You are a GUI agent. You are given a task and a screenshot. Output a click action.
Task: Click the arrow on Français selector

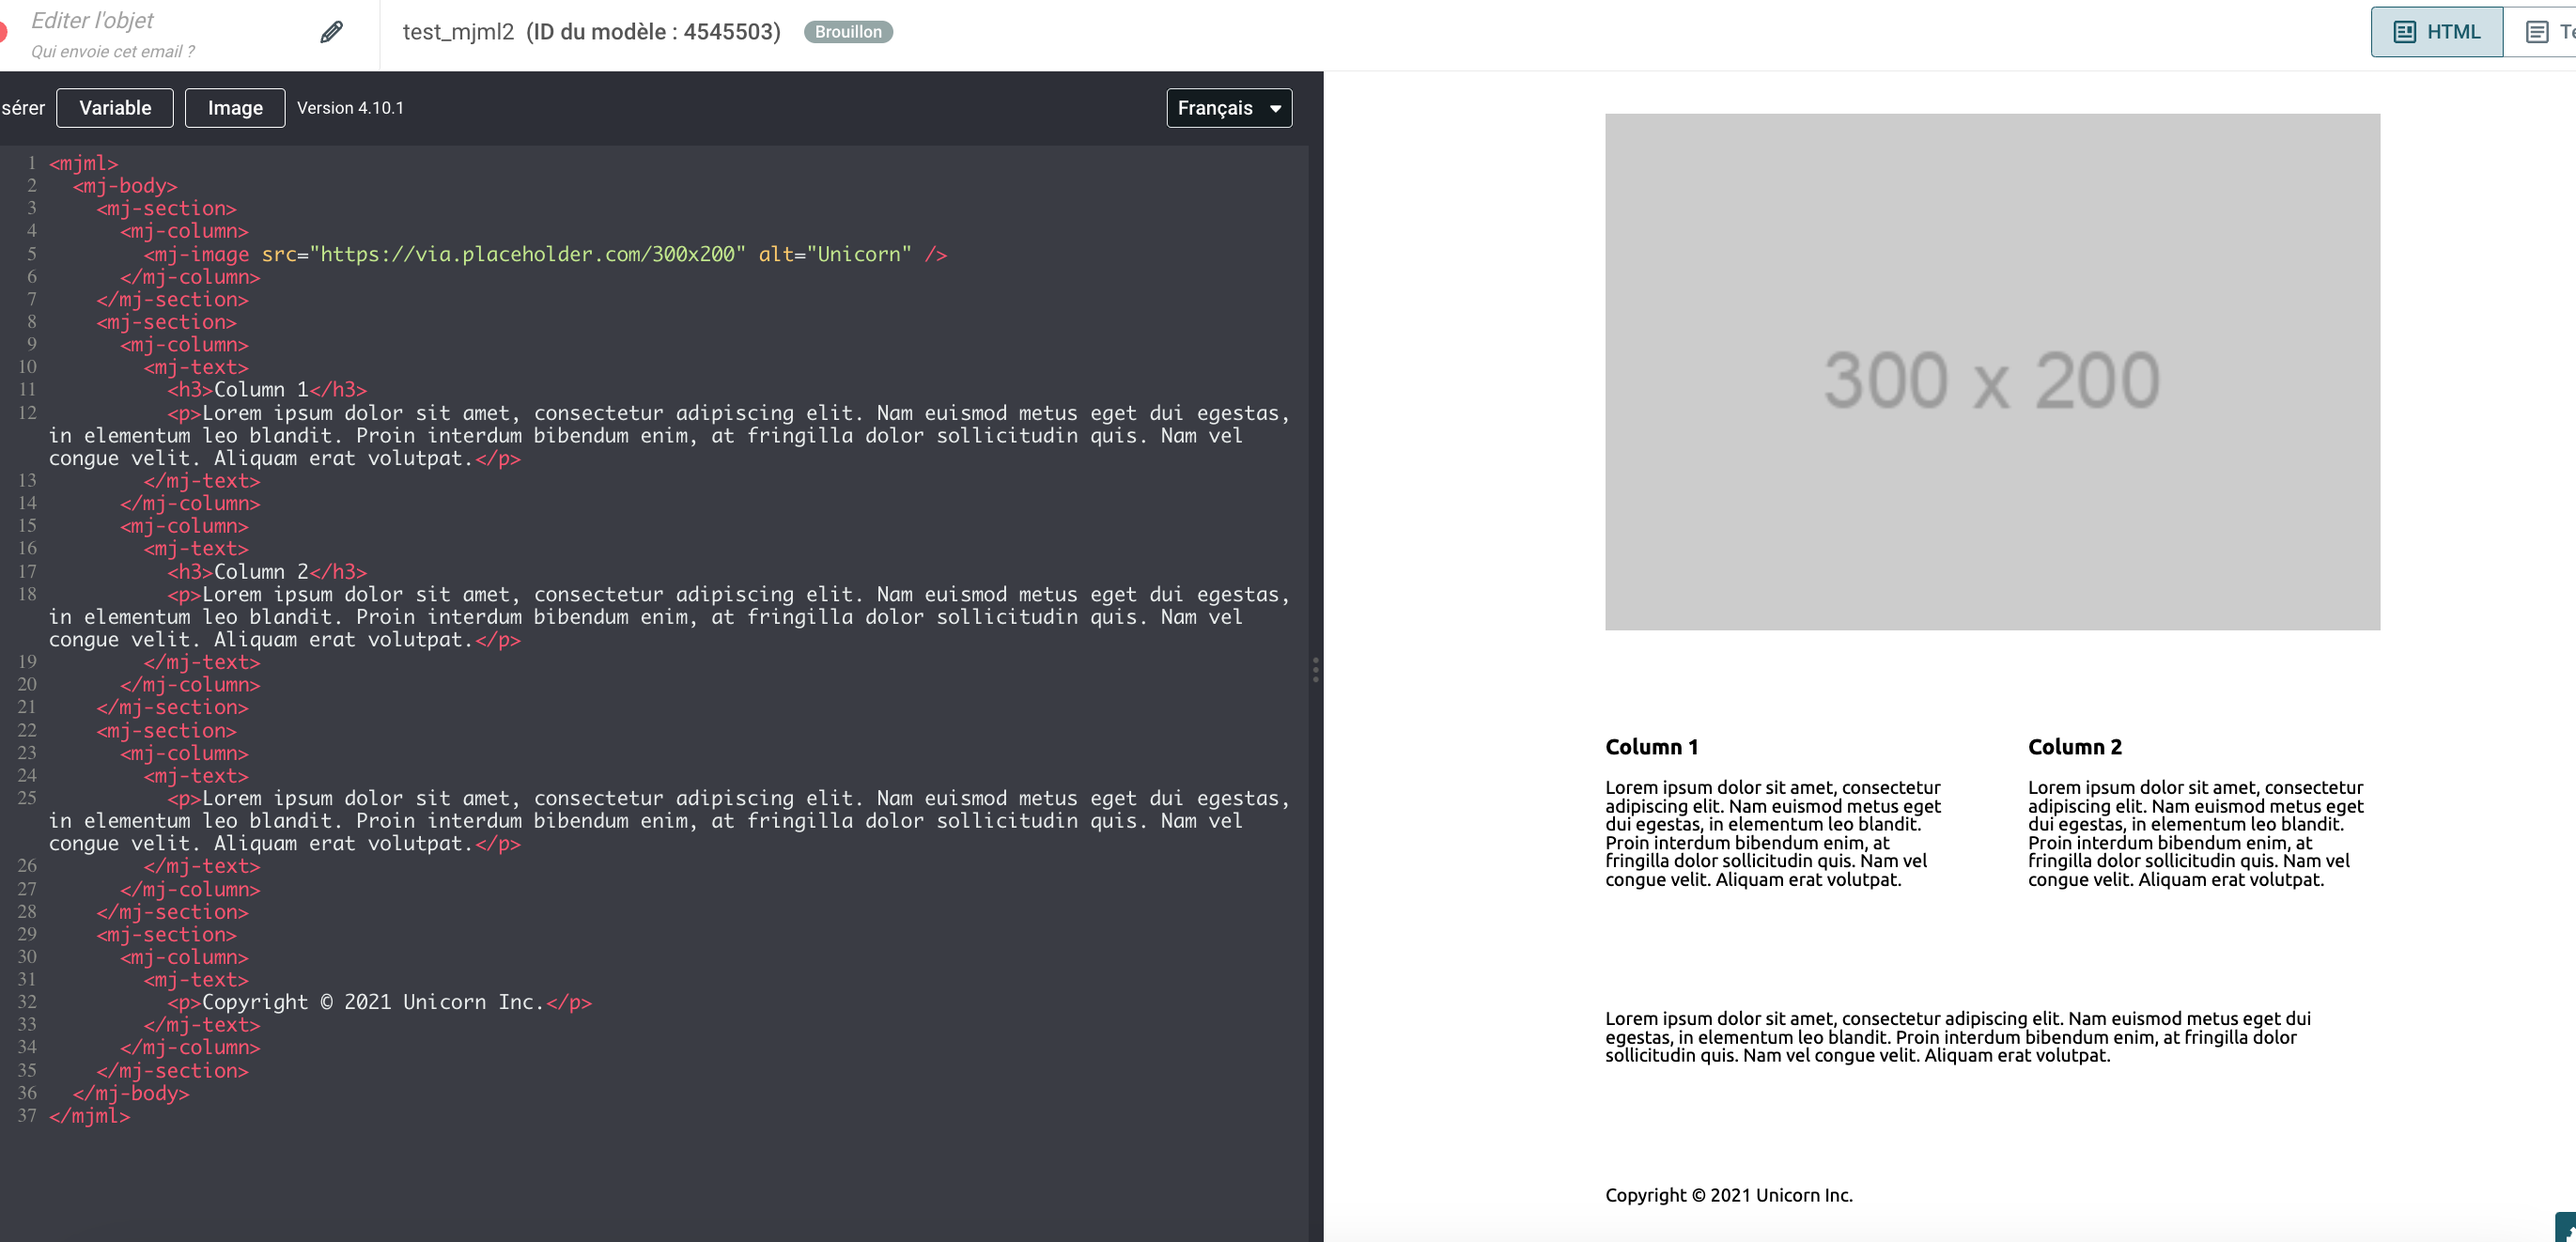point(1275,108)
